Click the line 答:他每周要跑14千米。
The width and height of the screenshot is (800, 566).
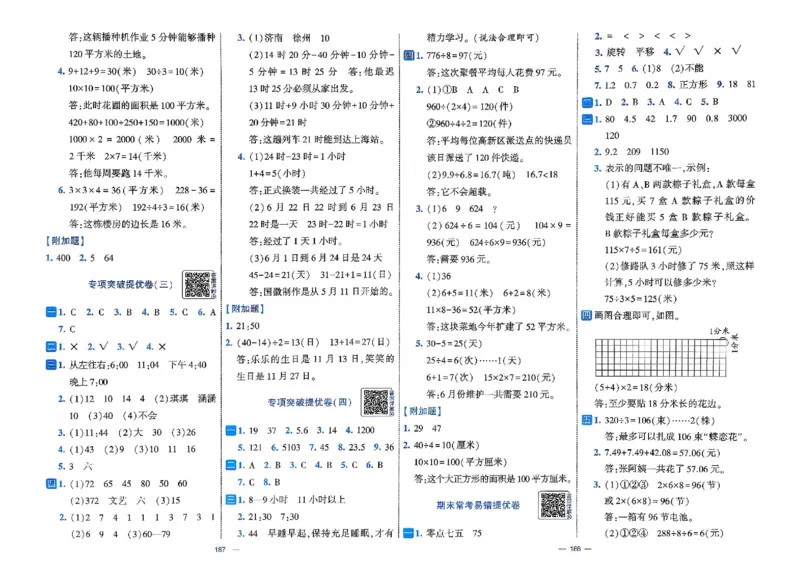pyautogui.click(x=119, y=173)
